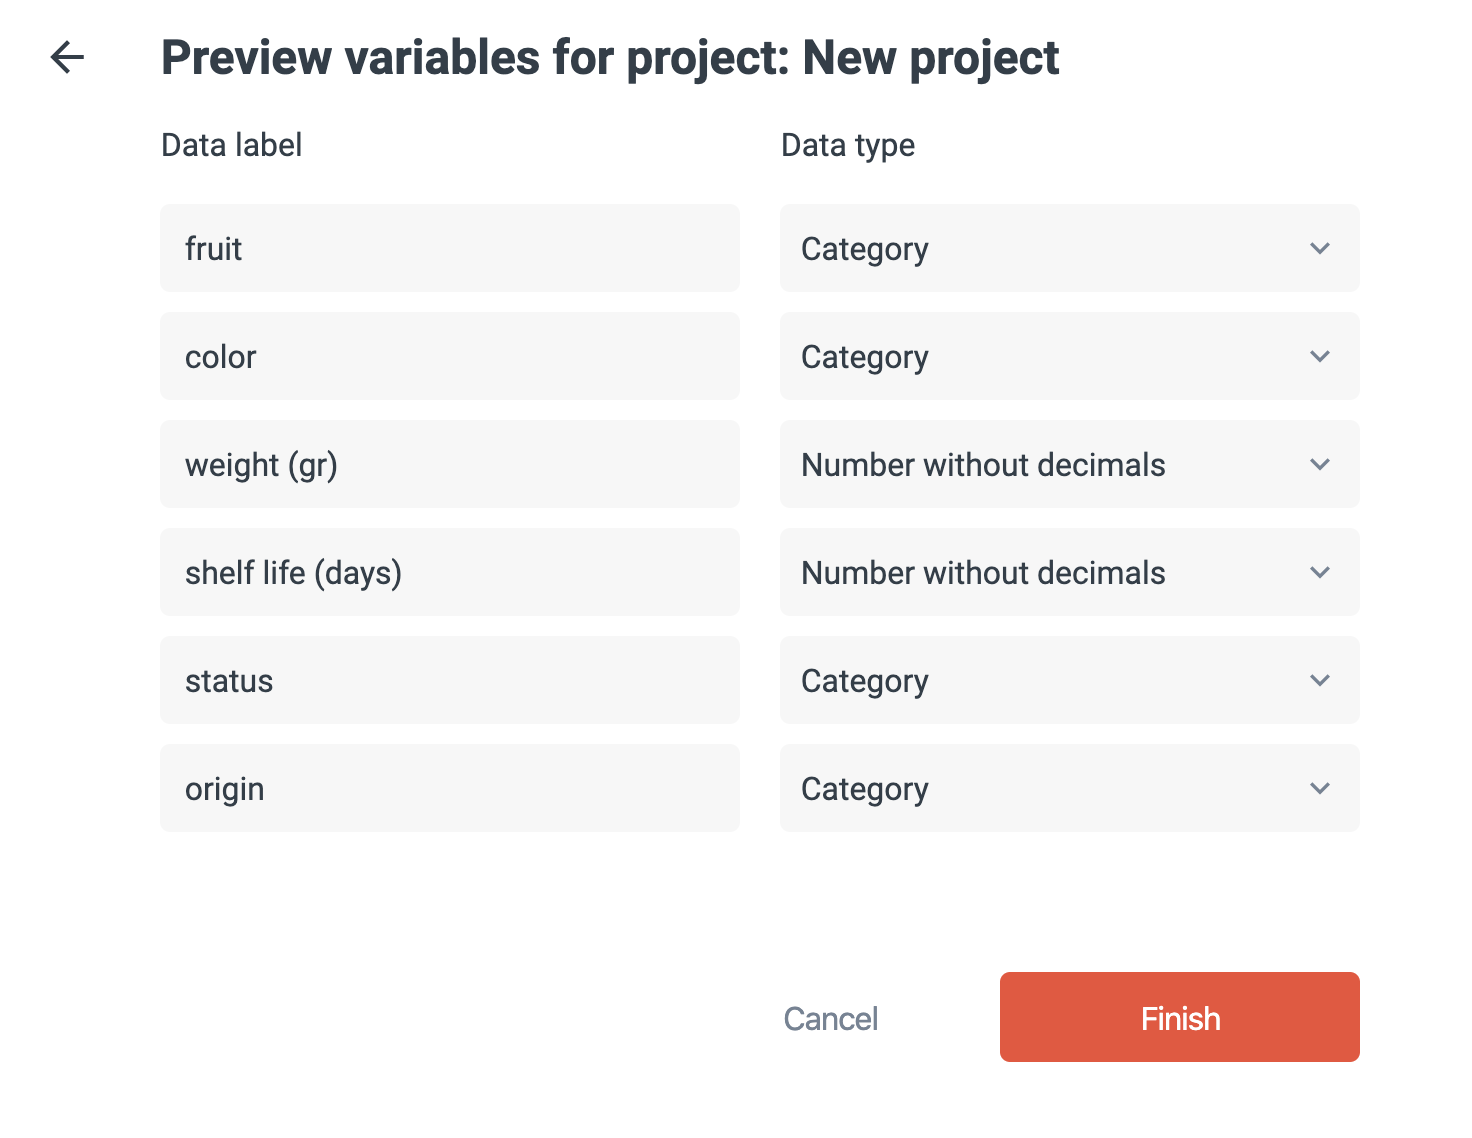Cancel the variable preview
Image resolution: width=1472 pixels, height=1138 pixels.
click(x=830, y=1018)
